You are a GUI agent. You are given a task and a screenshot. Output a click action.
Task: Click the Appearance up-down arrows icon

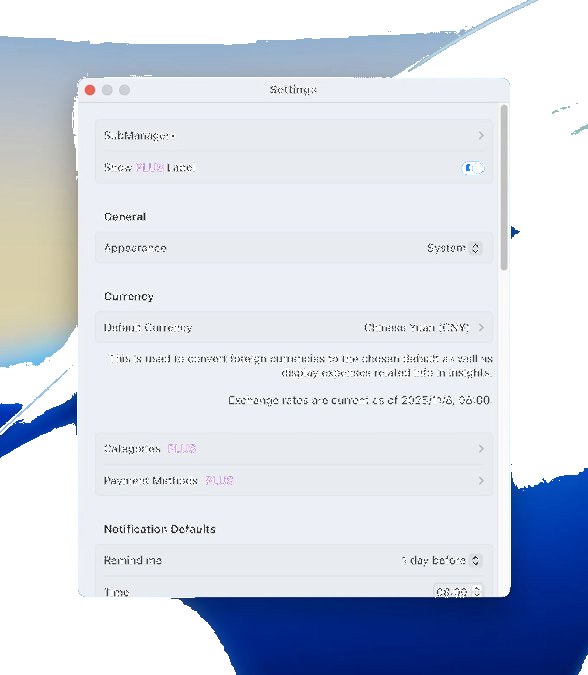[x=475, y=248]
